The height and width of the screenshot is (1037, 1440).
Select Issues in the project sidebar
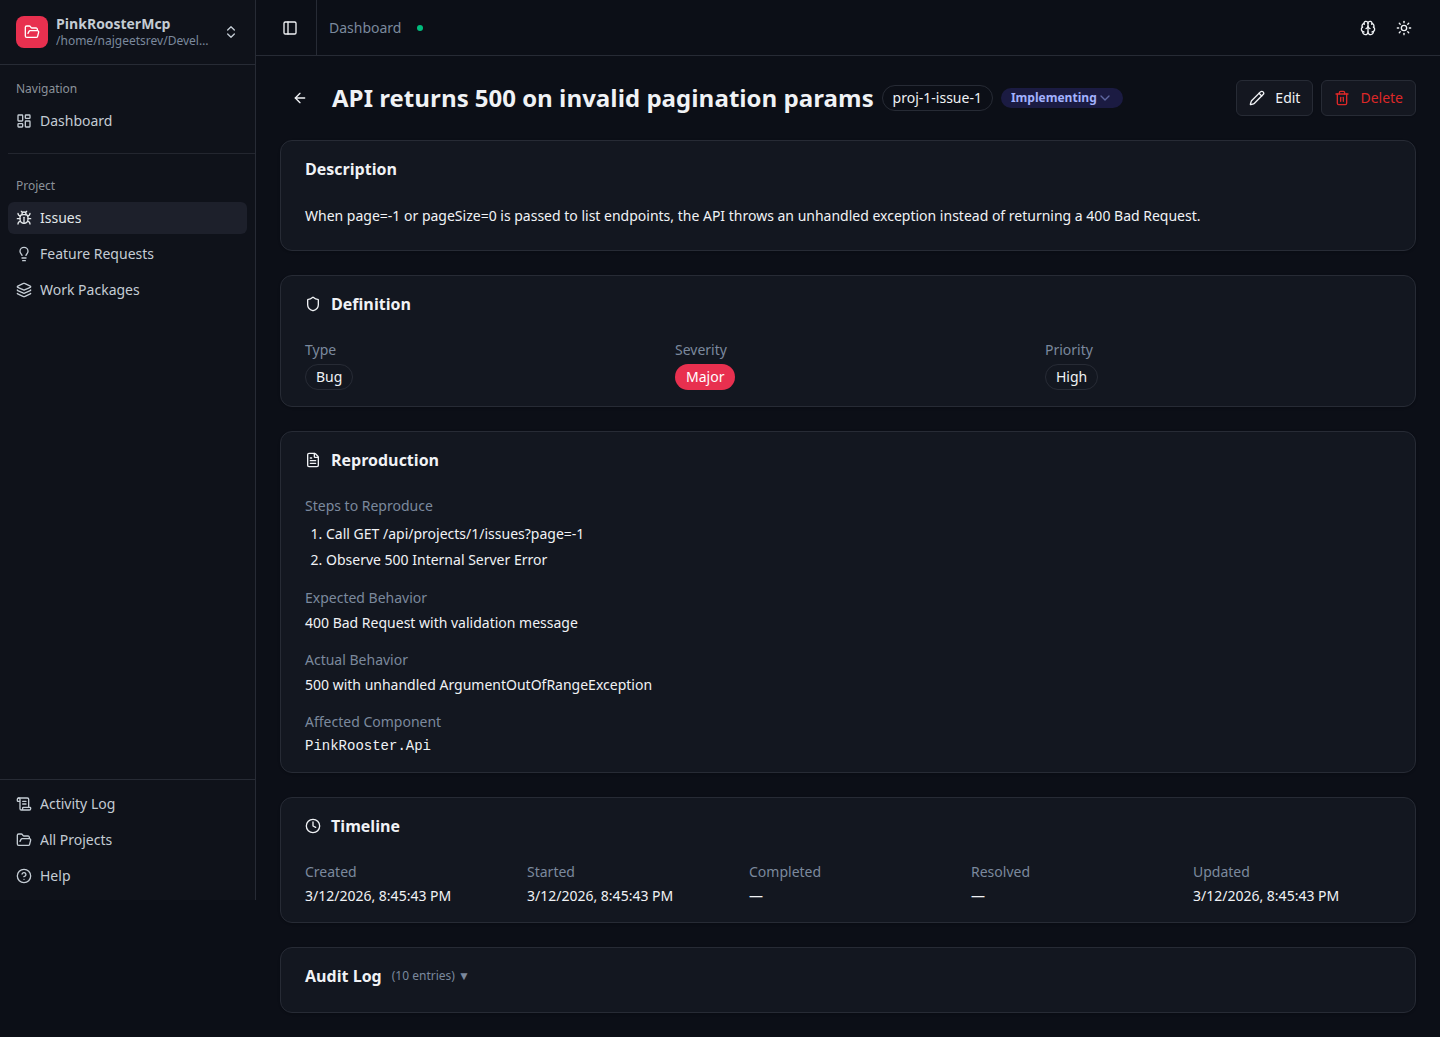tap(127, 218)
